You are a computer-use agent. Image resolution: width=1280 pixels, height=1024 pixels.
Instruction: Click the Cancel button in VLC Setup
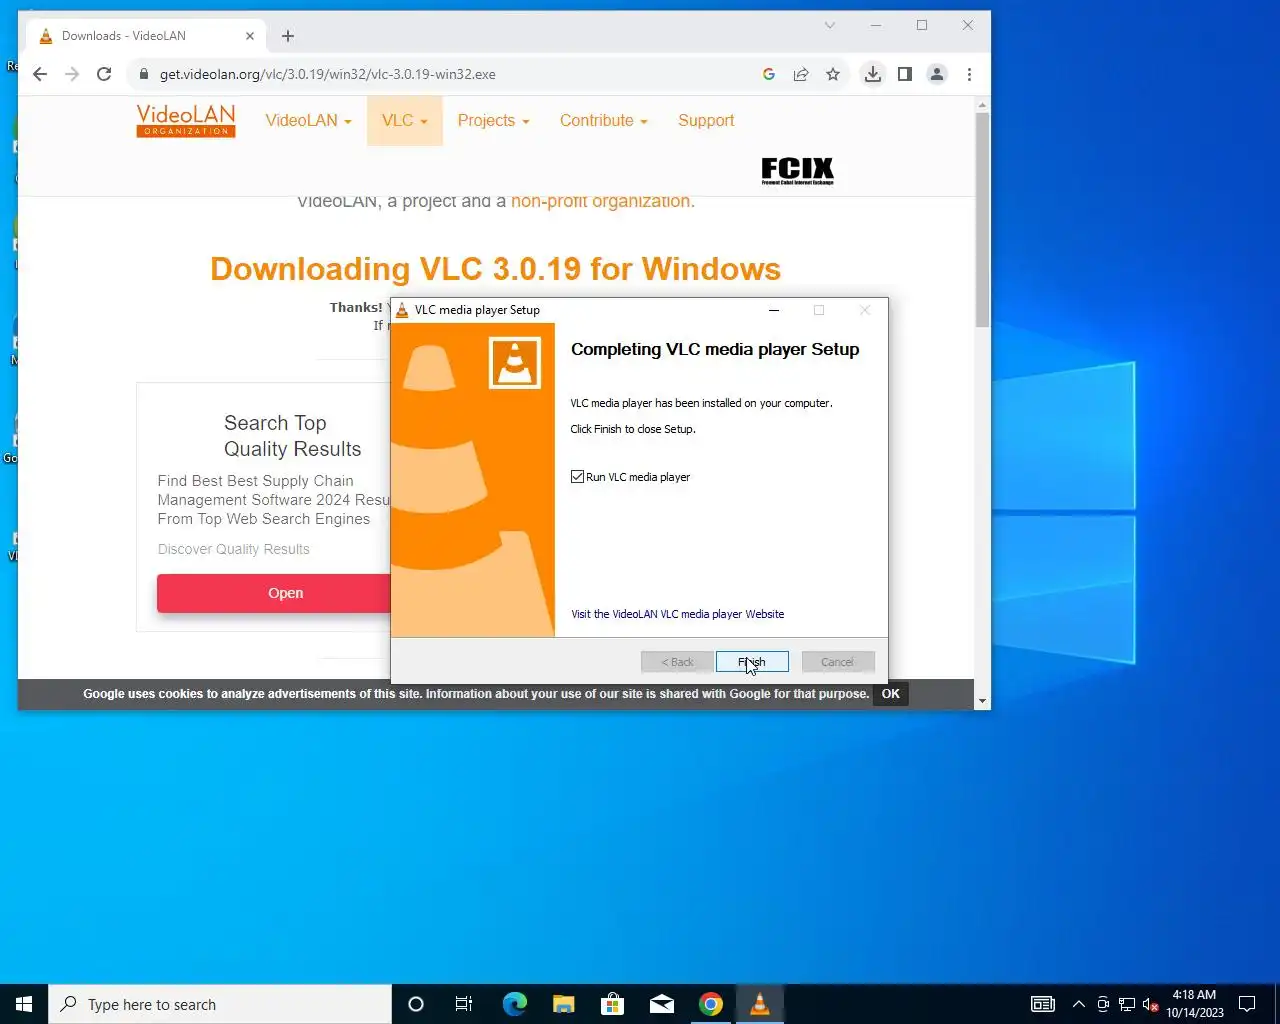[838, 662]
